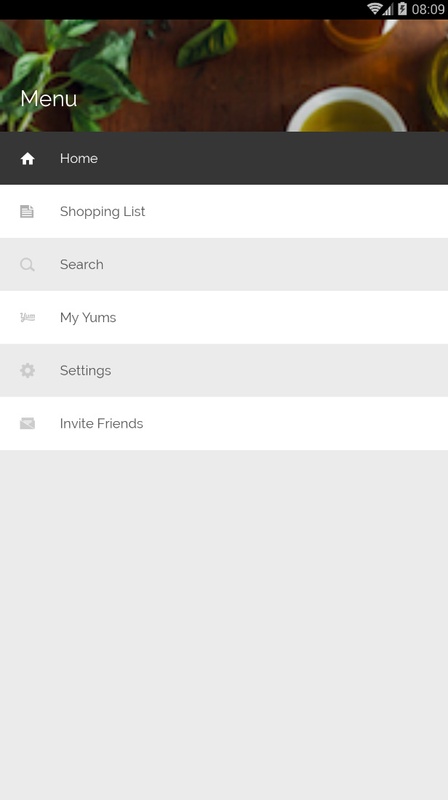Image resolution: width=448 pixels, height=800 pixels.
Task: Tap the Search magnifier icon
Action: click(27, 264)
